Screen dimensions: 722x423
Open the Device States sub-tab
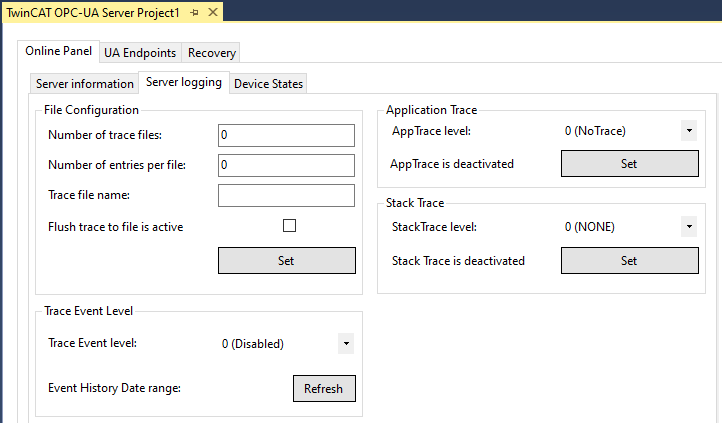click(268, 84)
